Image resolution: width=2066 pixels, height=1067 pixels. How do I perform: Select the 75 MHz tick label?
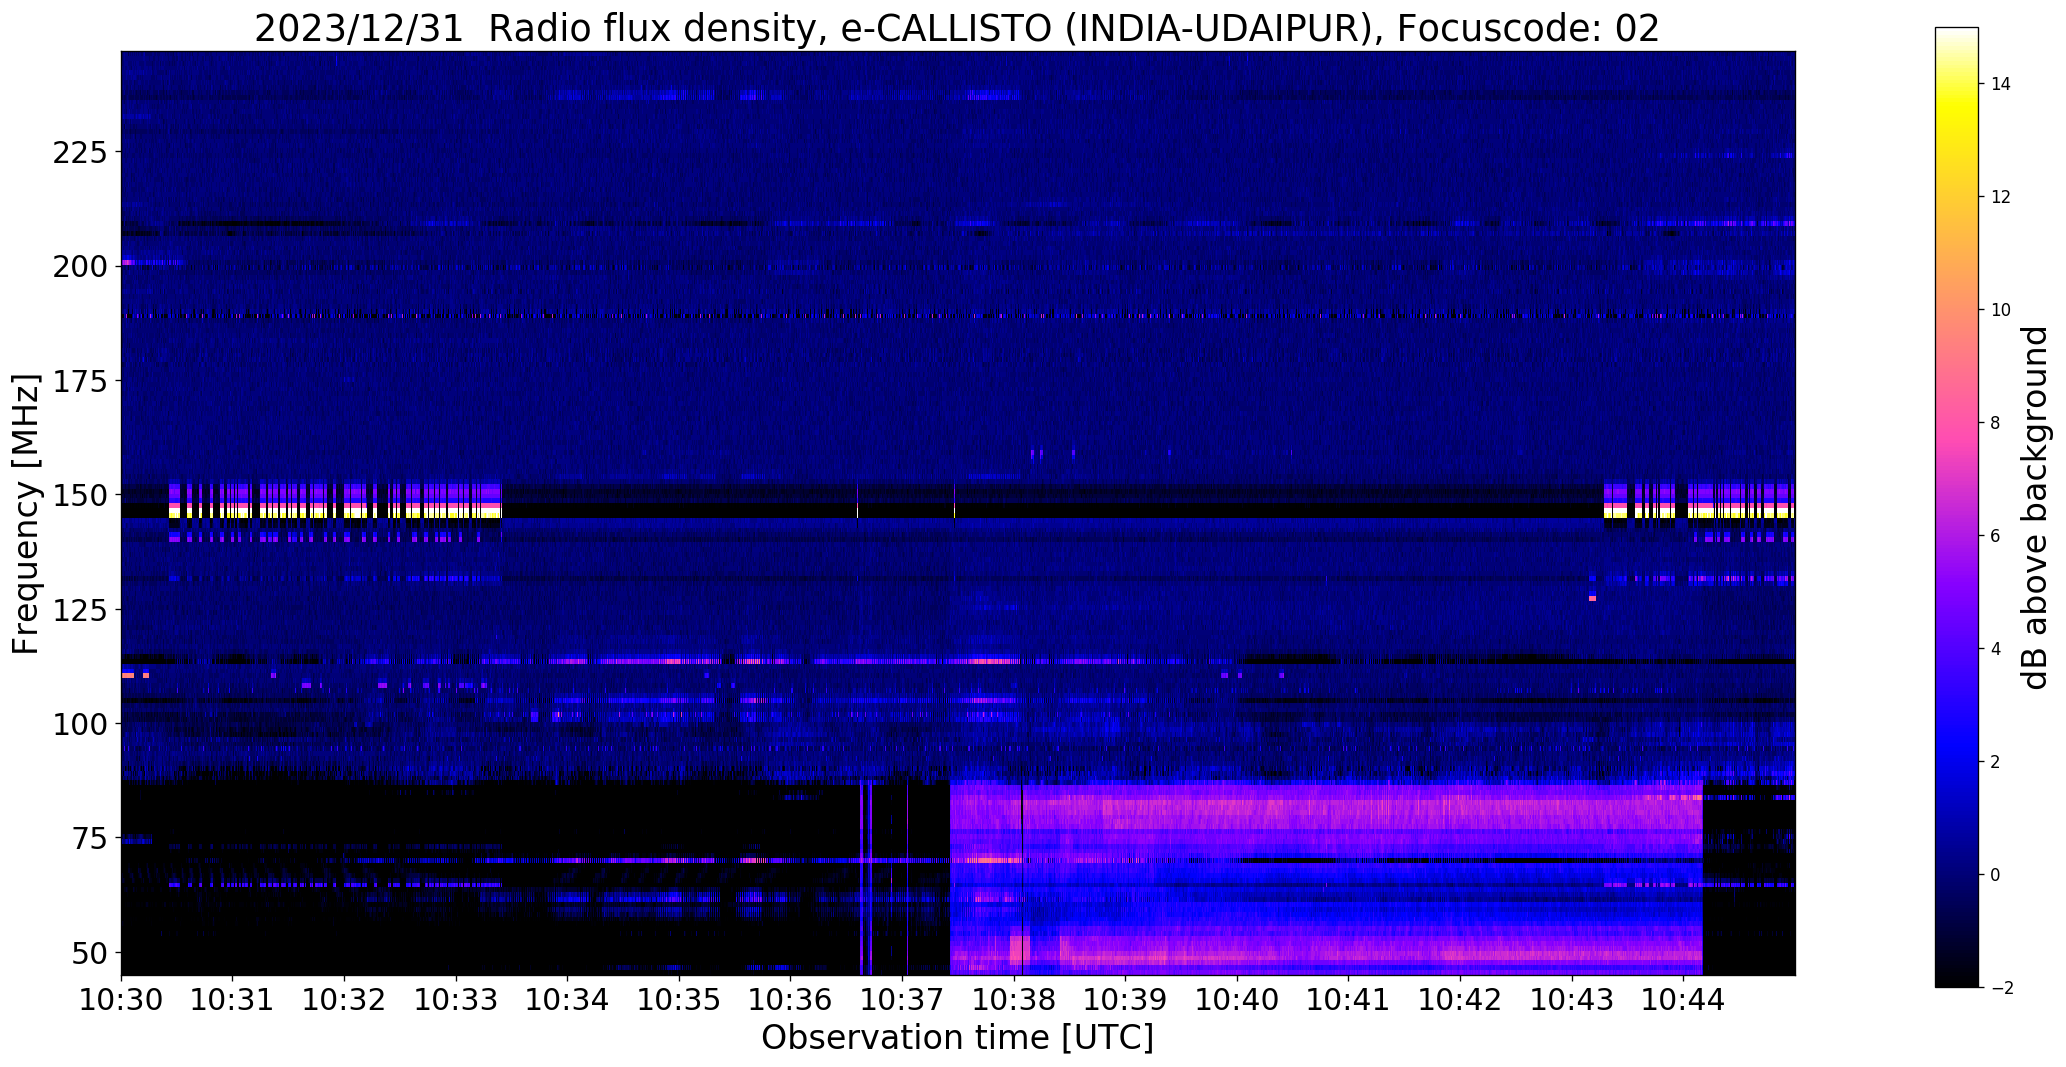(89, 838)
